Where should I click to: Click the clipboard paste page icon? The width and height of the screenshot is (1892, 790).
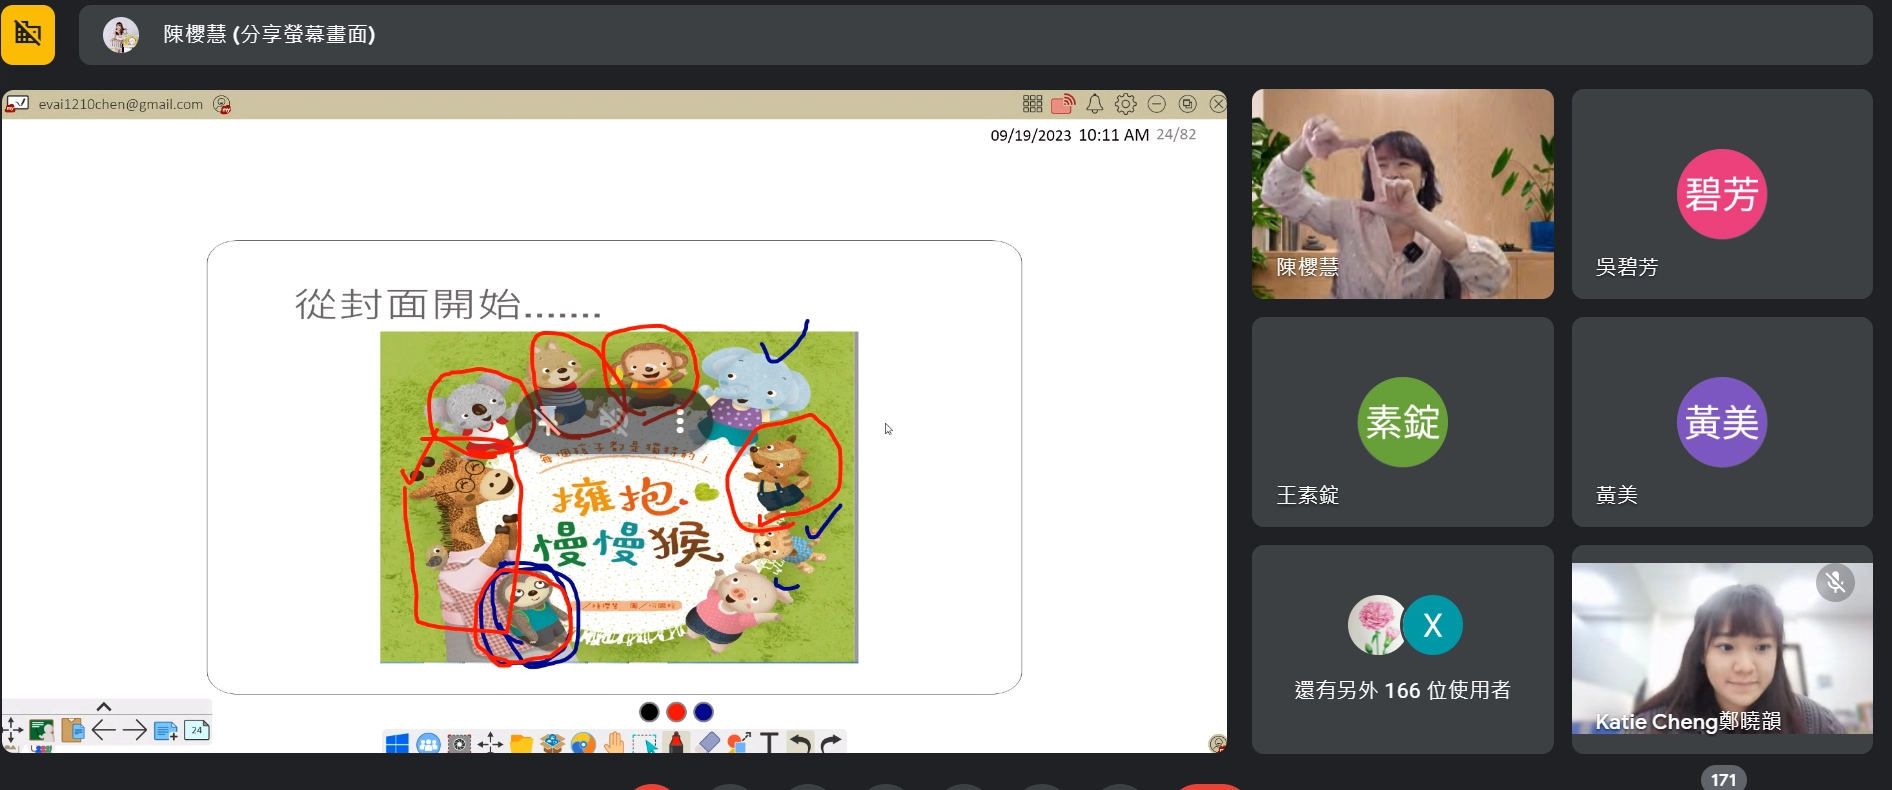tap(72, 731)
